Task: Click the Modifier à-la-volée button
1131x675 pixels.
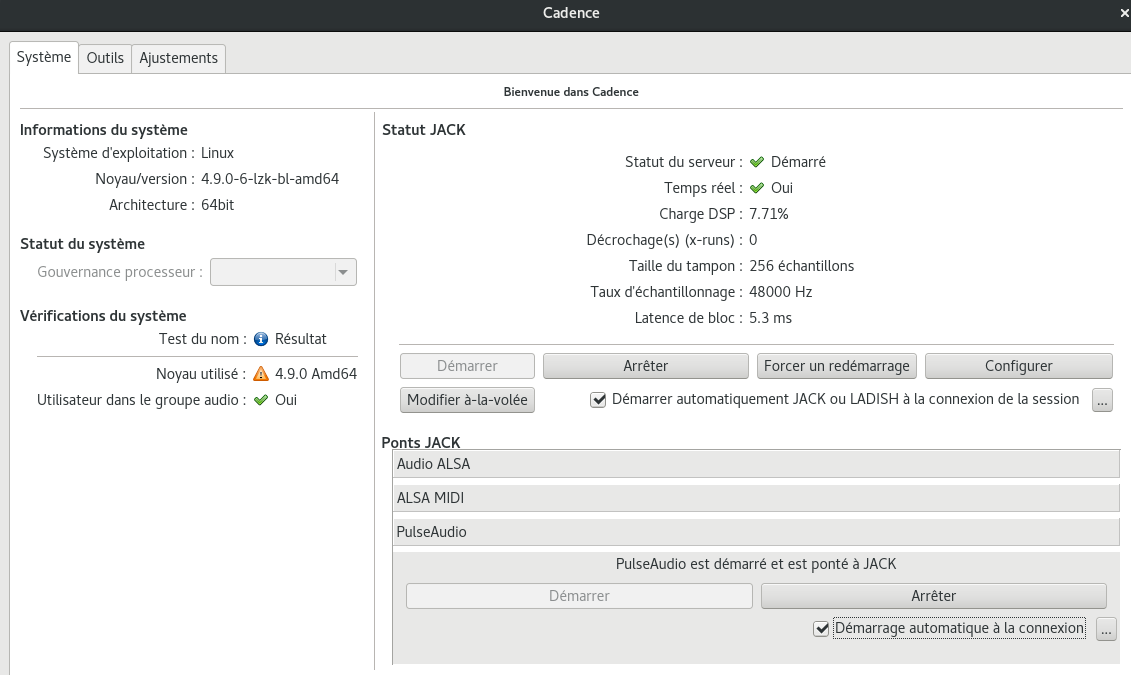Action: 467,400
